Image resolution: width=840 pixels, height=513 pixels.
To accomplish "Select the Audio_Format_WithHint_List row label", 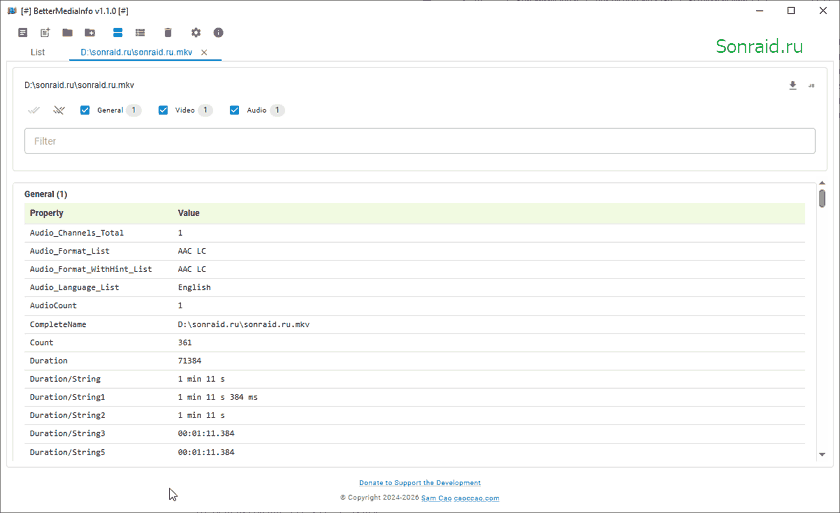I will click(x=91, y=269).
